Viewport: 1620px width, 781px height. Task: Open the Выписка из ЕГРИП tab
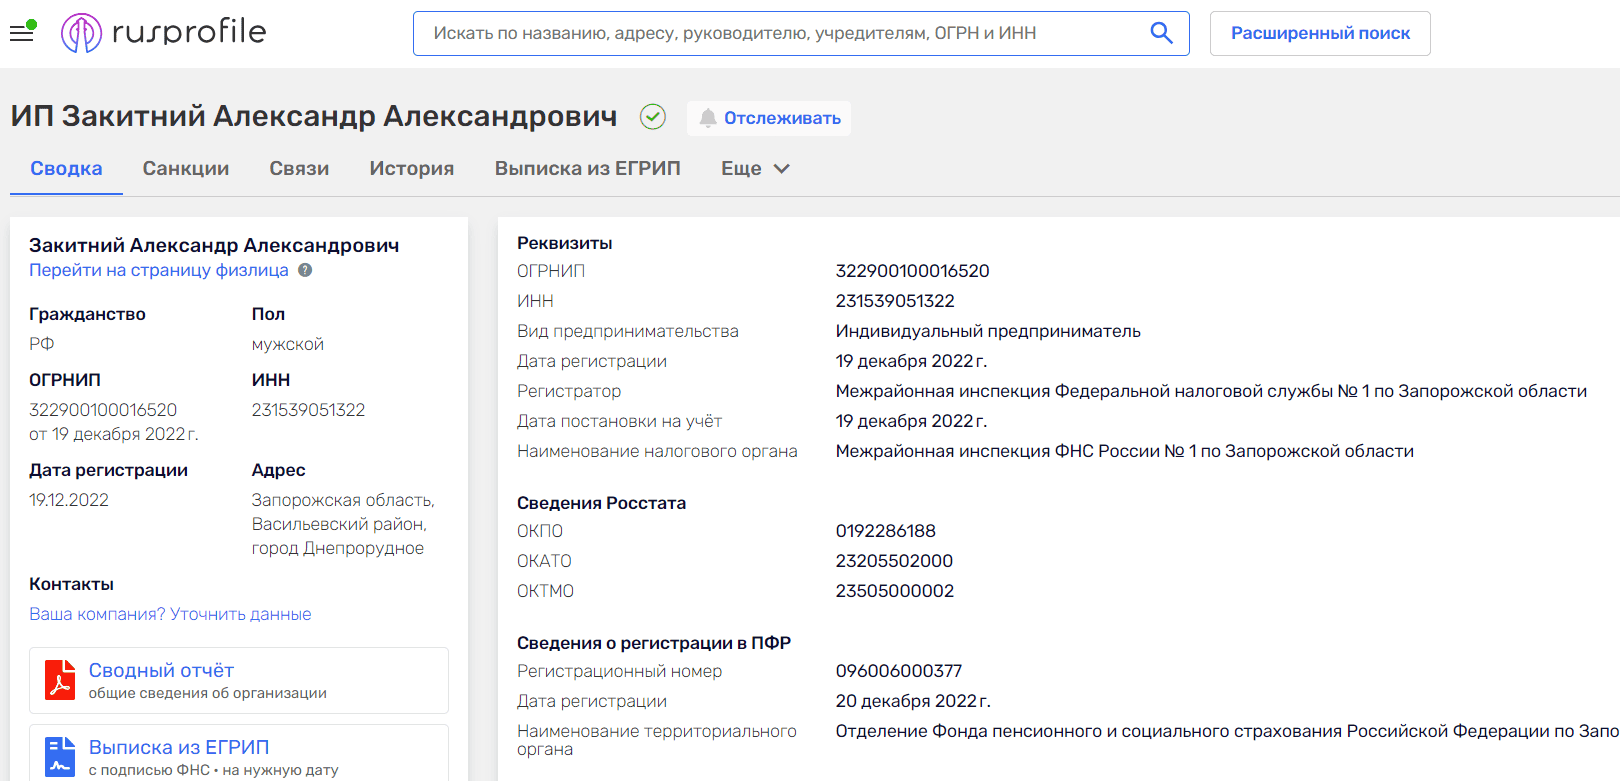588,169
